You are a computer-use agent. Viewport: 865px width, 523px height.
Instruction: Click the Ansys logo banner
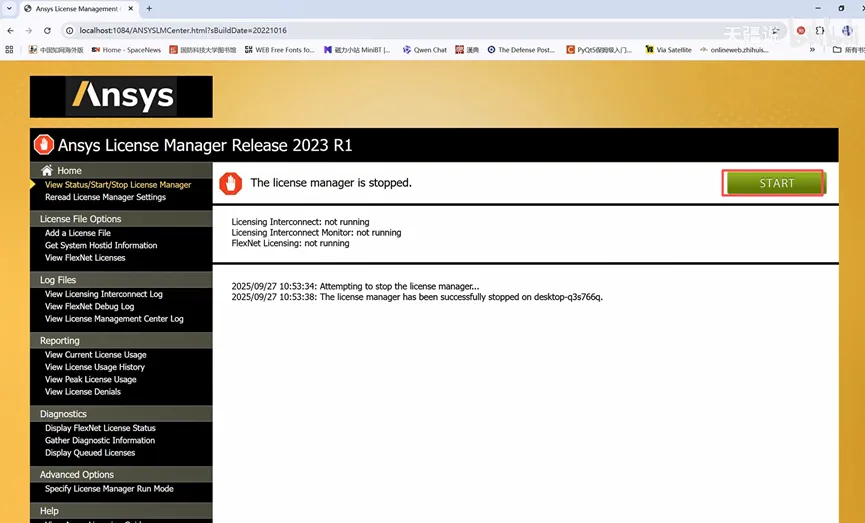(x=121, y=97)
